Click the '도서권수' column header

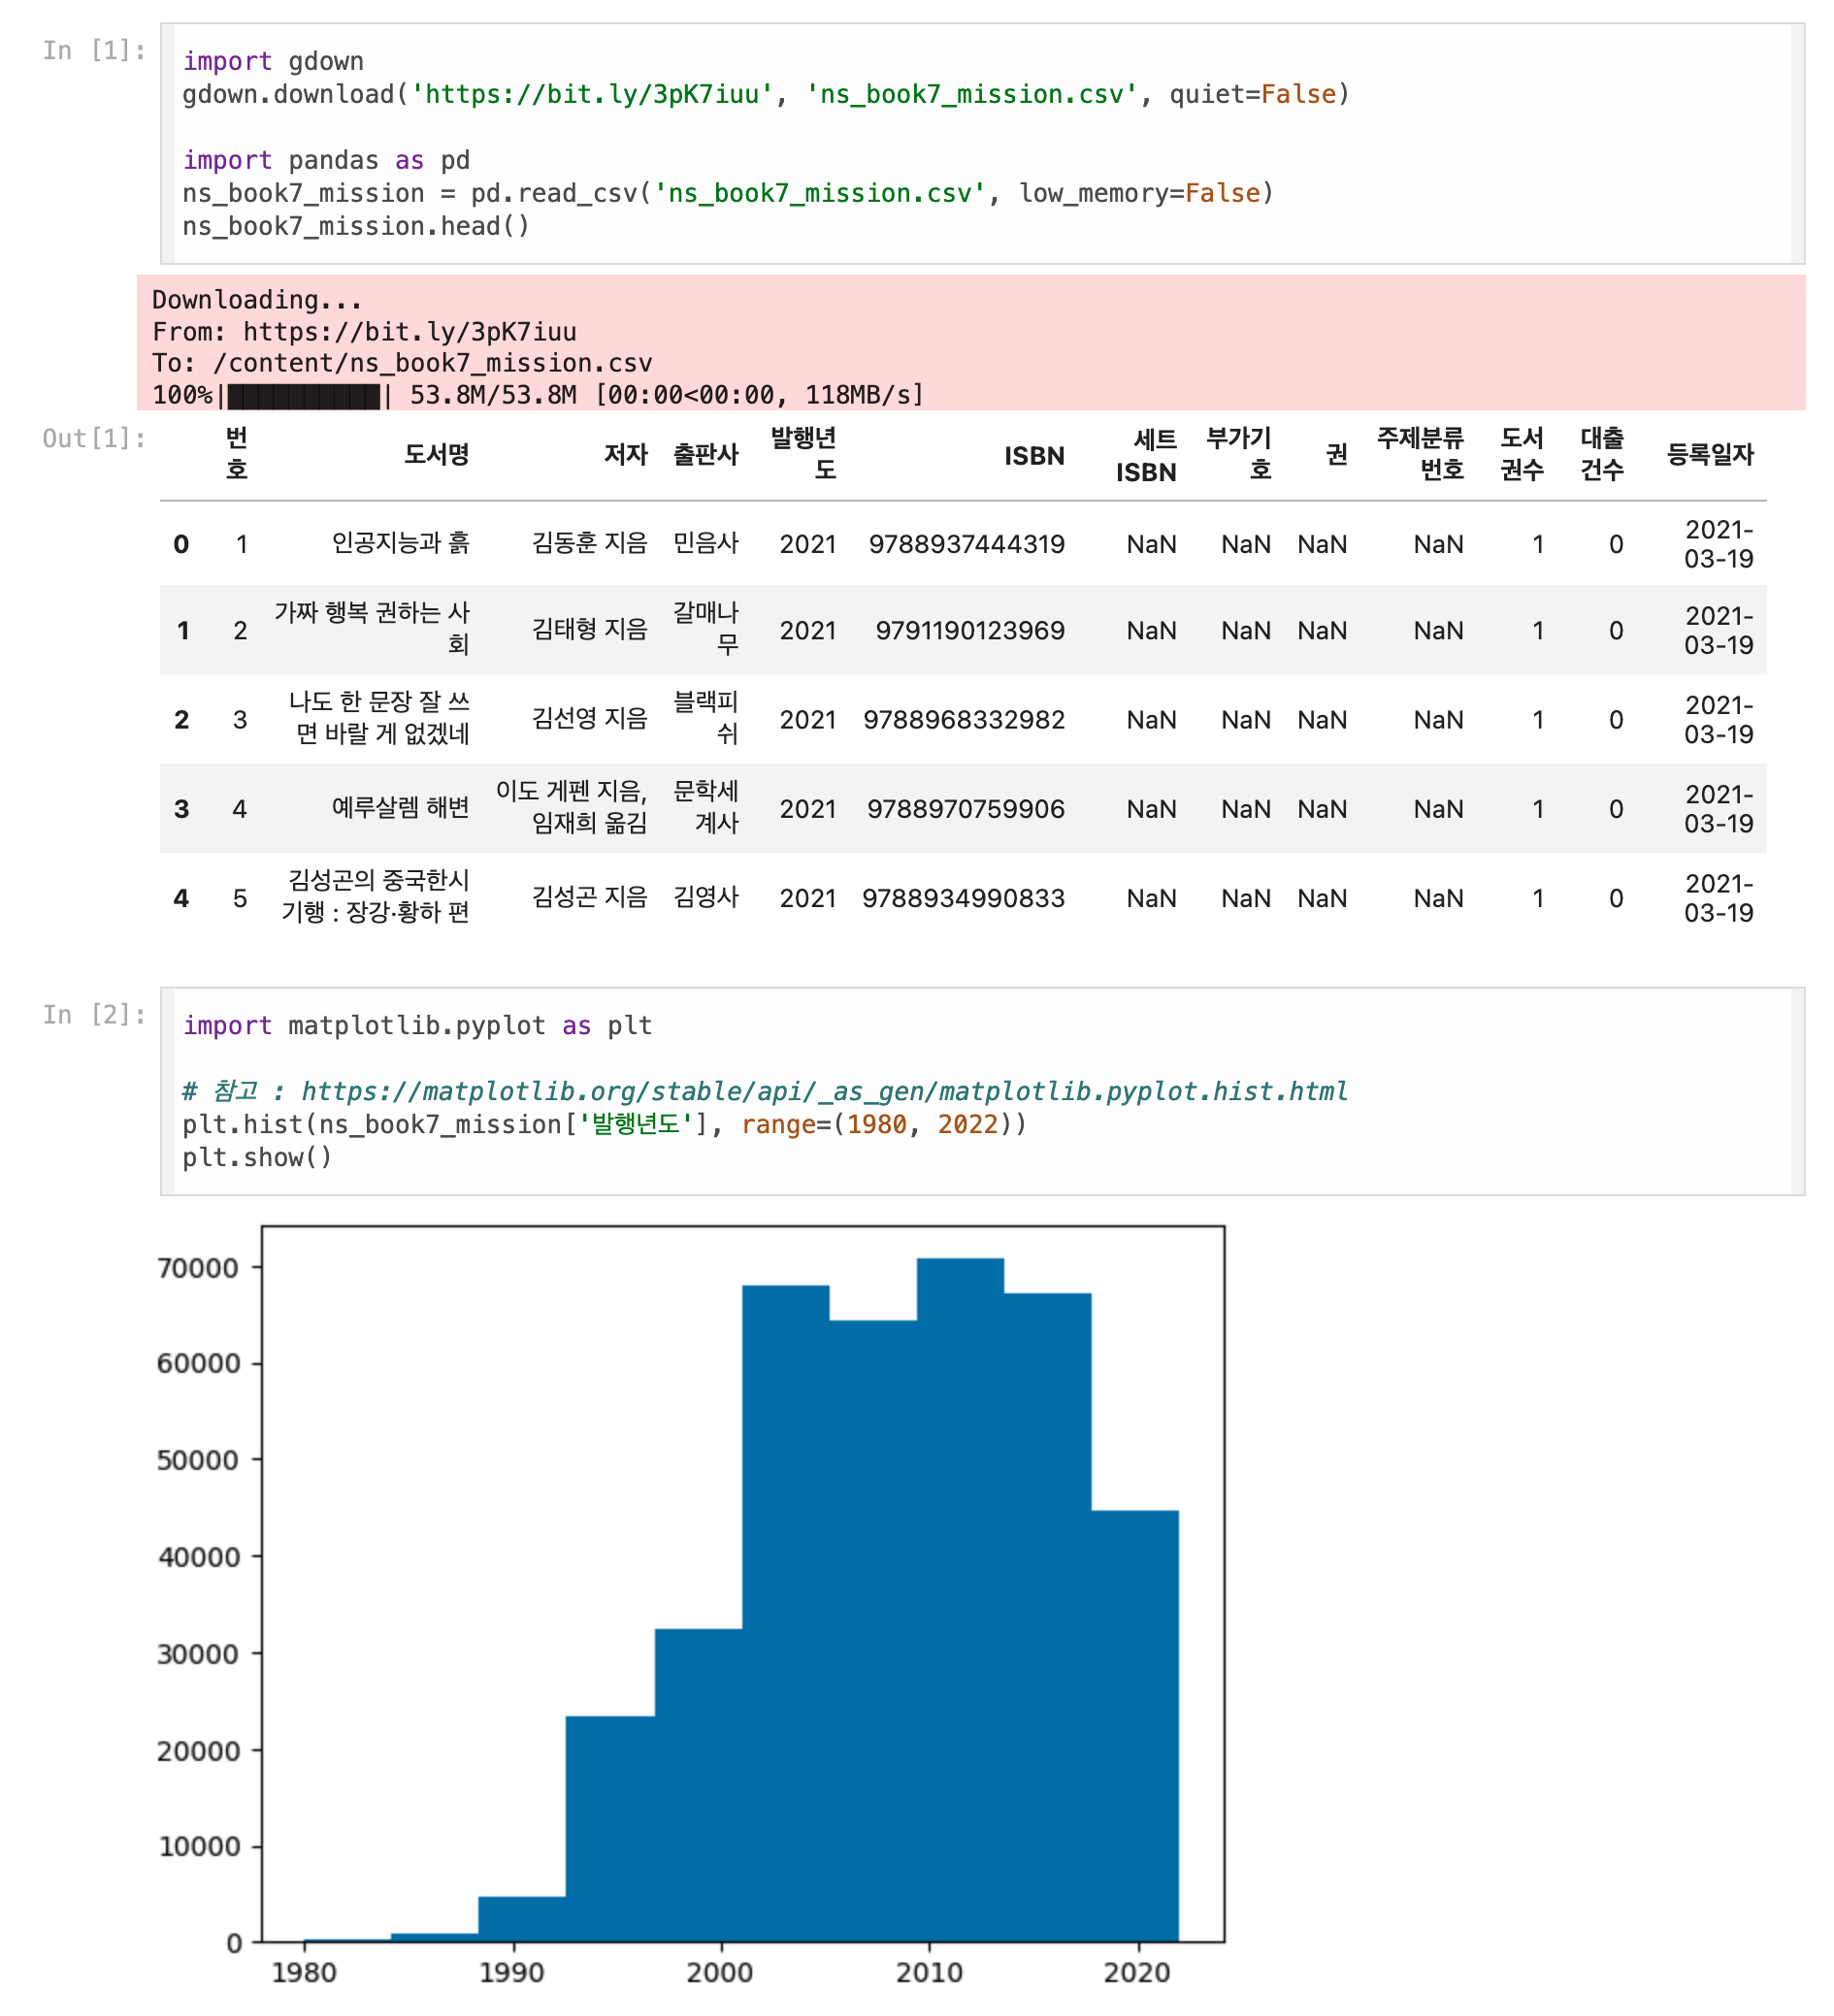pos(1522,453)
